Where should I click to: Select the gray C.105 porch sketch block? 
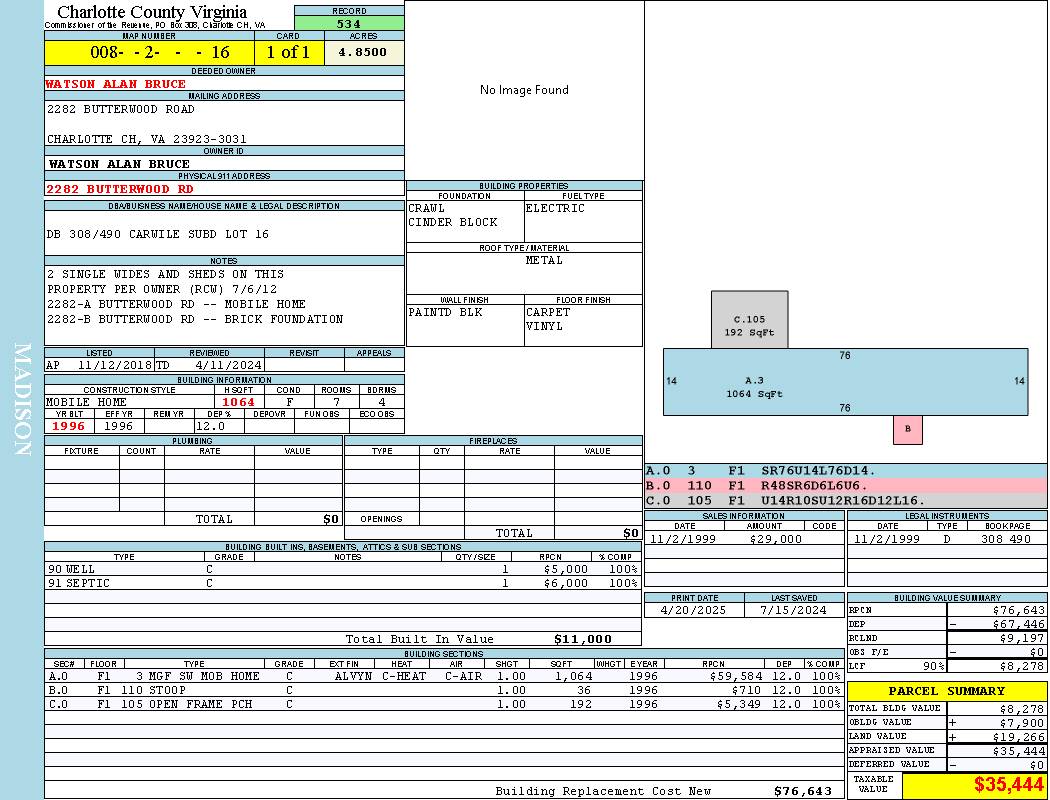[749, 321]
